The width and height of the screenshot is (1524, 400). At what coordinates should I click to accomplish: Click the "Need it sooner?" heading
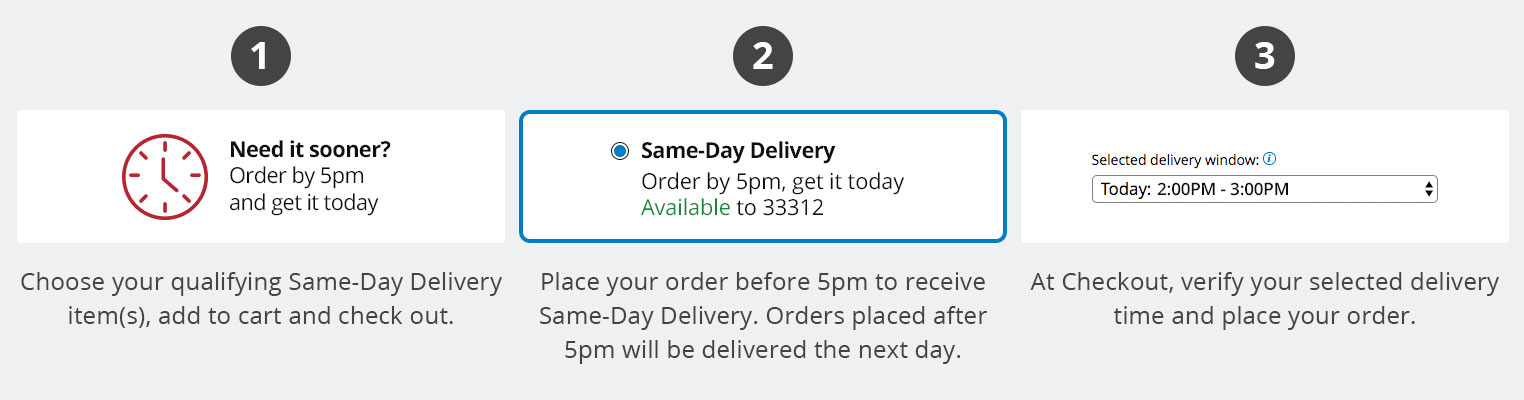310,150
